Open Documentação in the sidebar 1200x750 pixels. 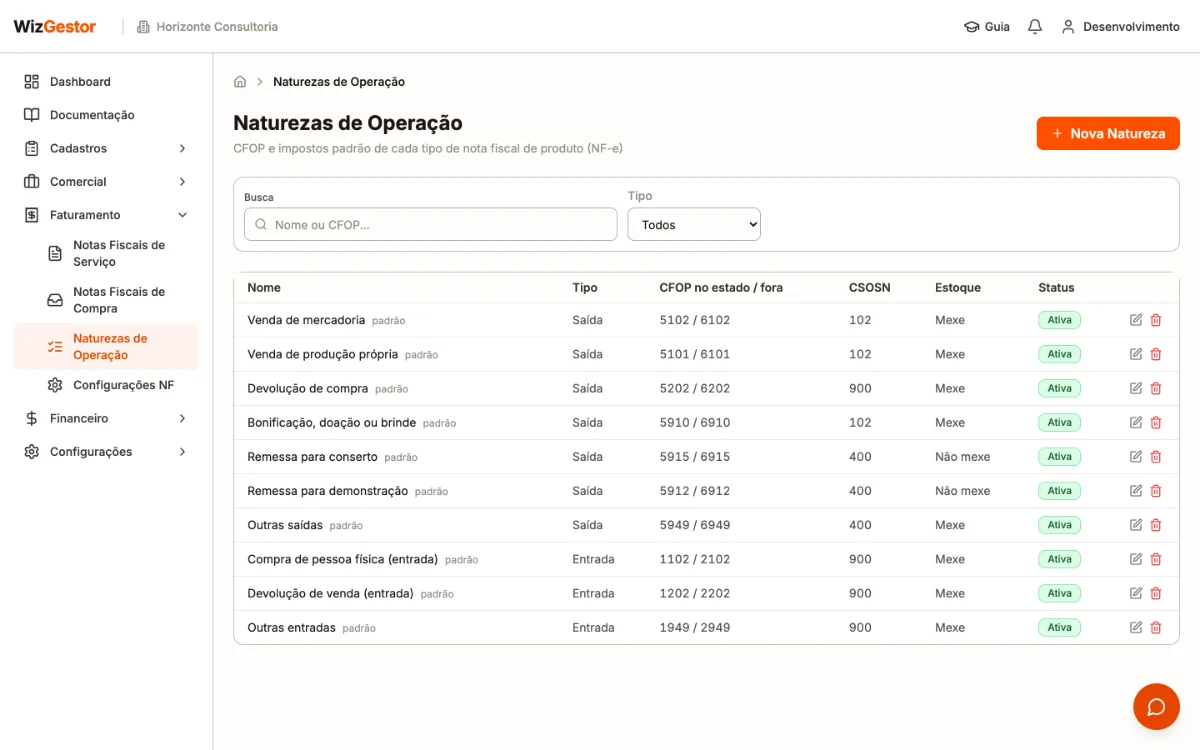point(106,115)
